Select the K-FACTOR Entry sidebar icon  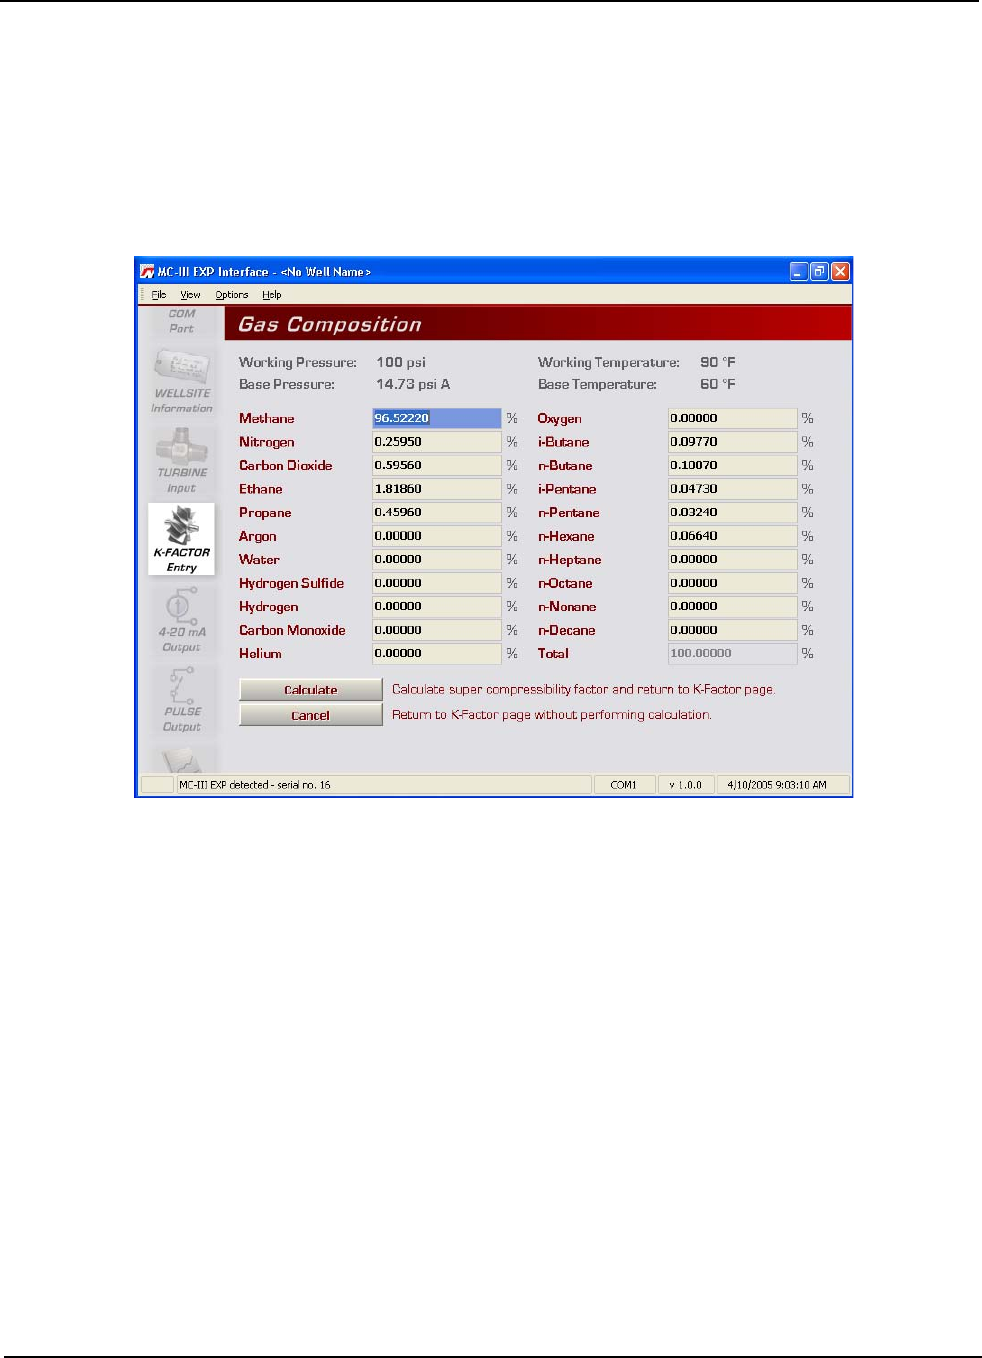181,539
